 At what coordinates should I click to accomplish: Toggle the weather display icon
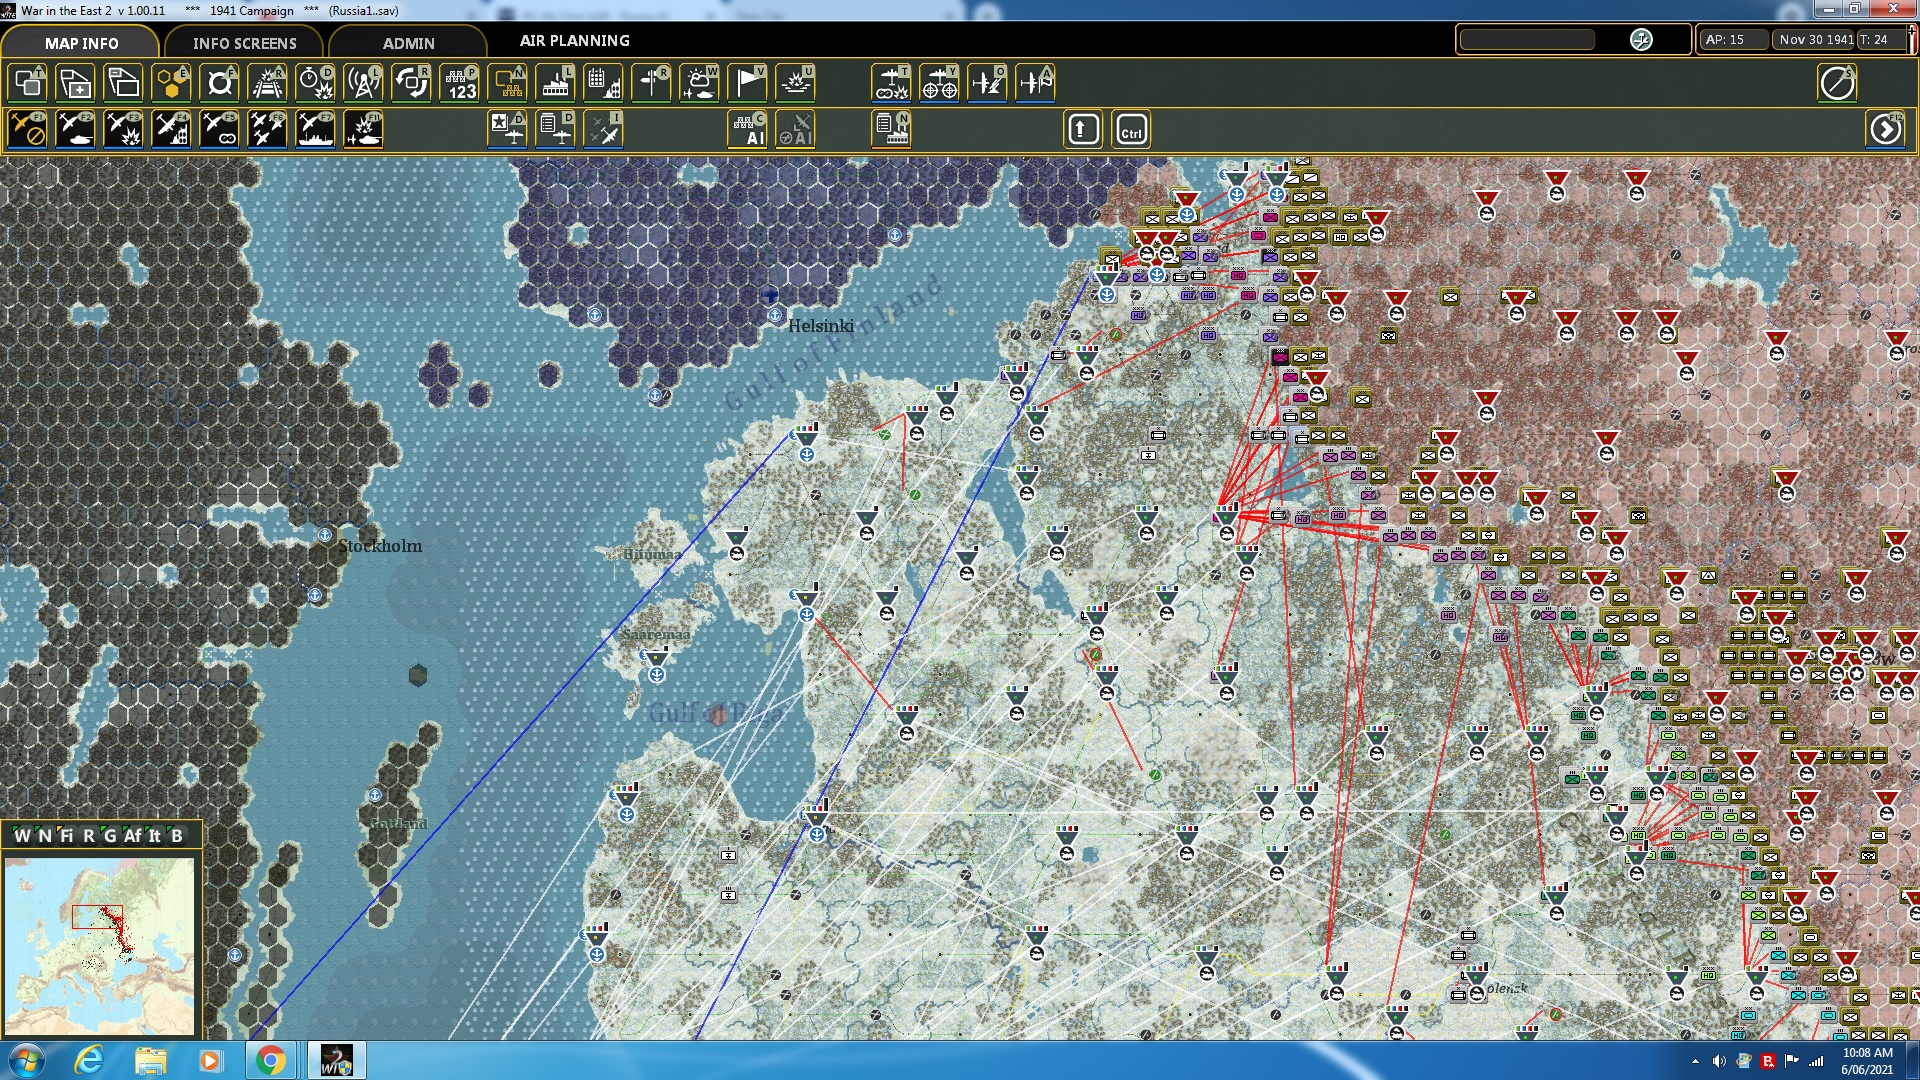tap(699, 83)
